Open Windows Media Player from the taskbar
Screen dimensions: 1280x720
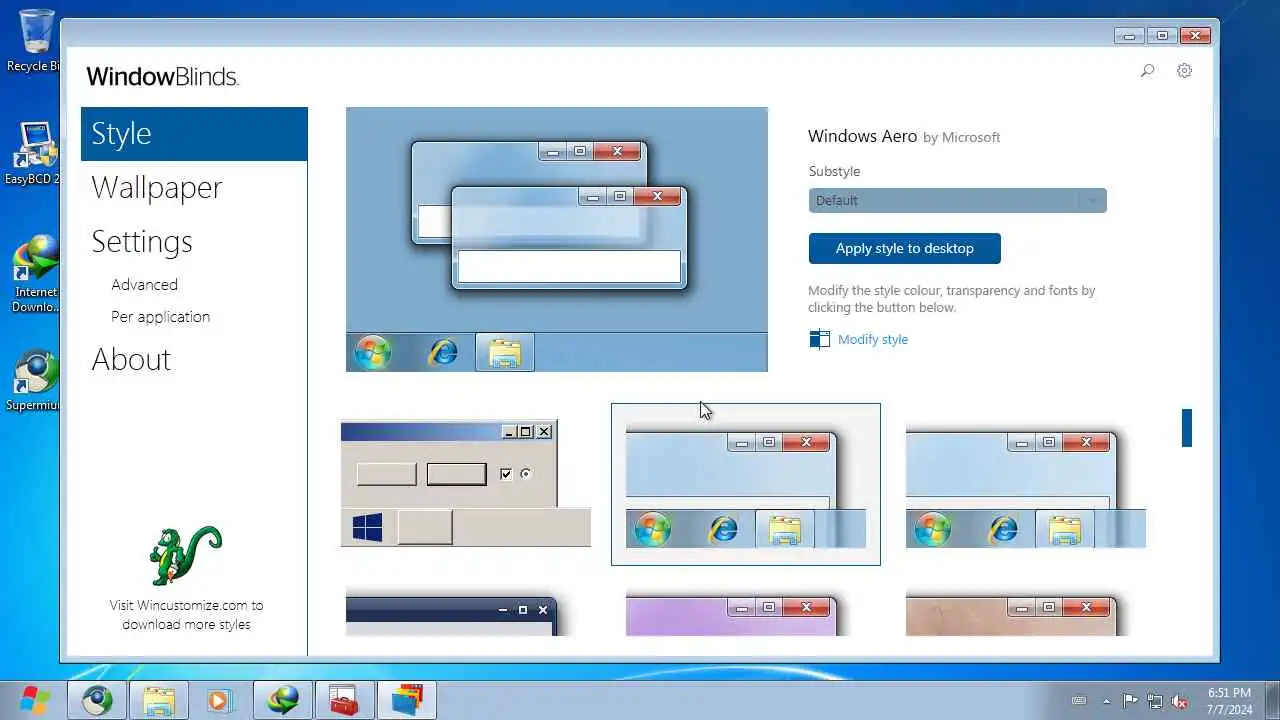click(218, 701)
